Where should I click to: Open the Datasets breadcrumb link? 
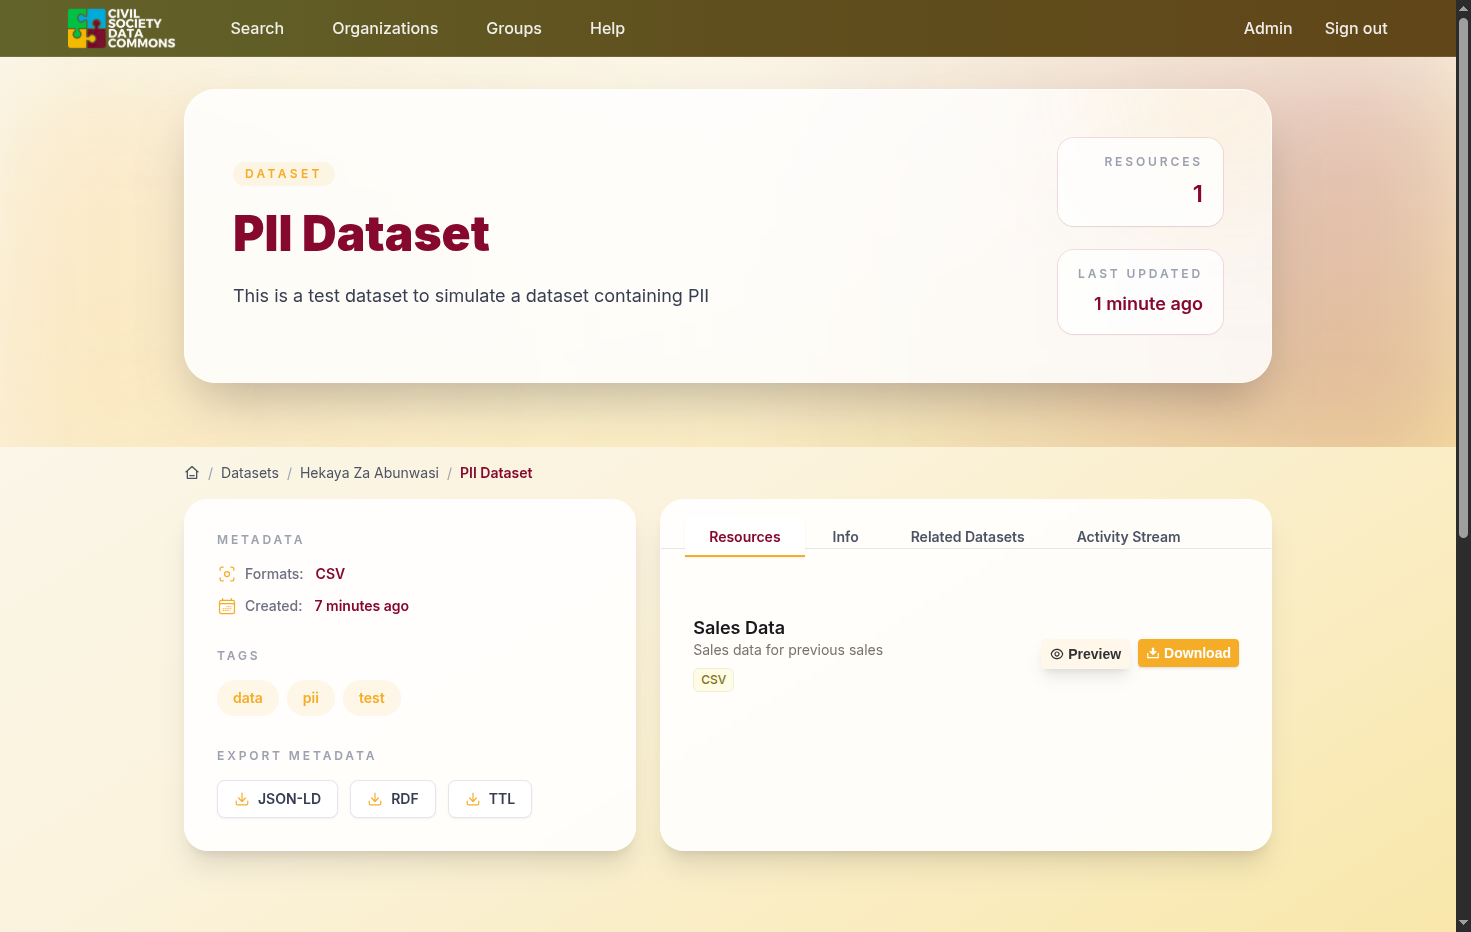click(250, 473)
